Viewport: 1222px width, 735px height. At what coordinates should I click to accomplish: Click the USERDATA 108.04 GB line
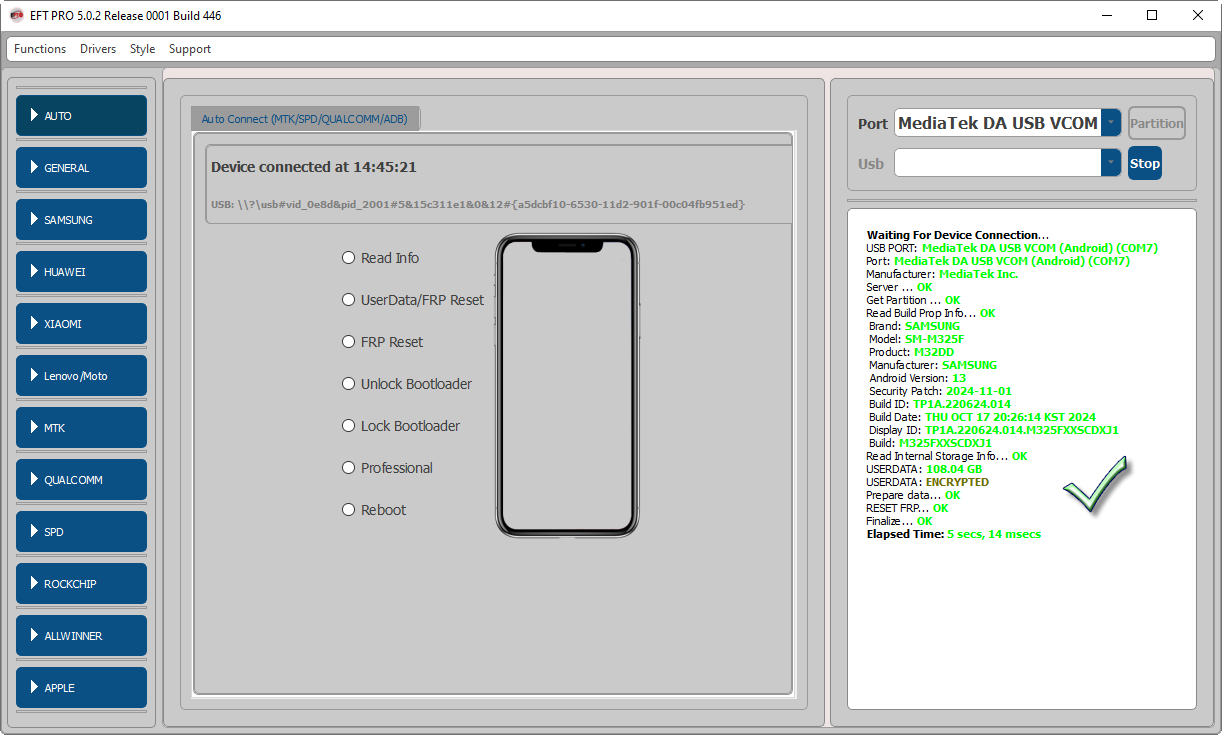(924, 469)
